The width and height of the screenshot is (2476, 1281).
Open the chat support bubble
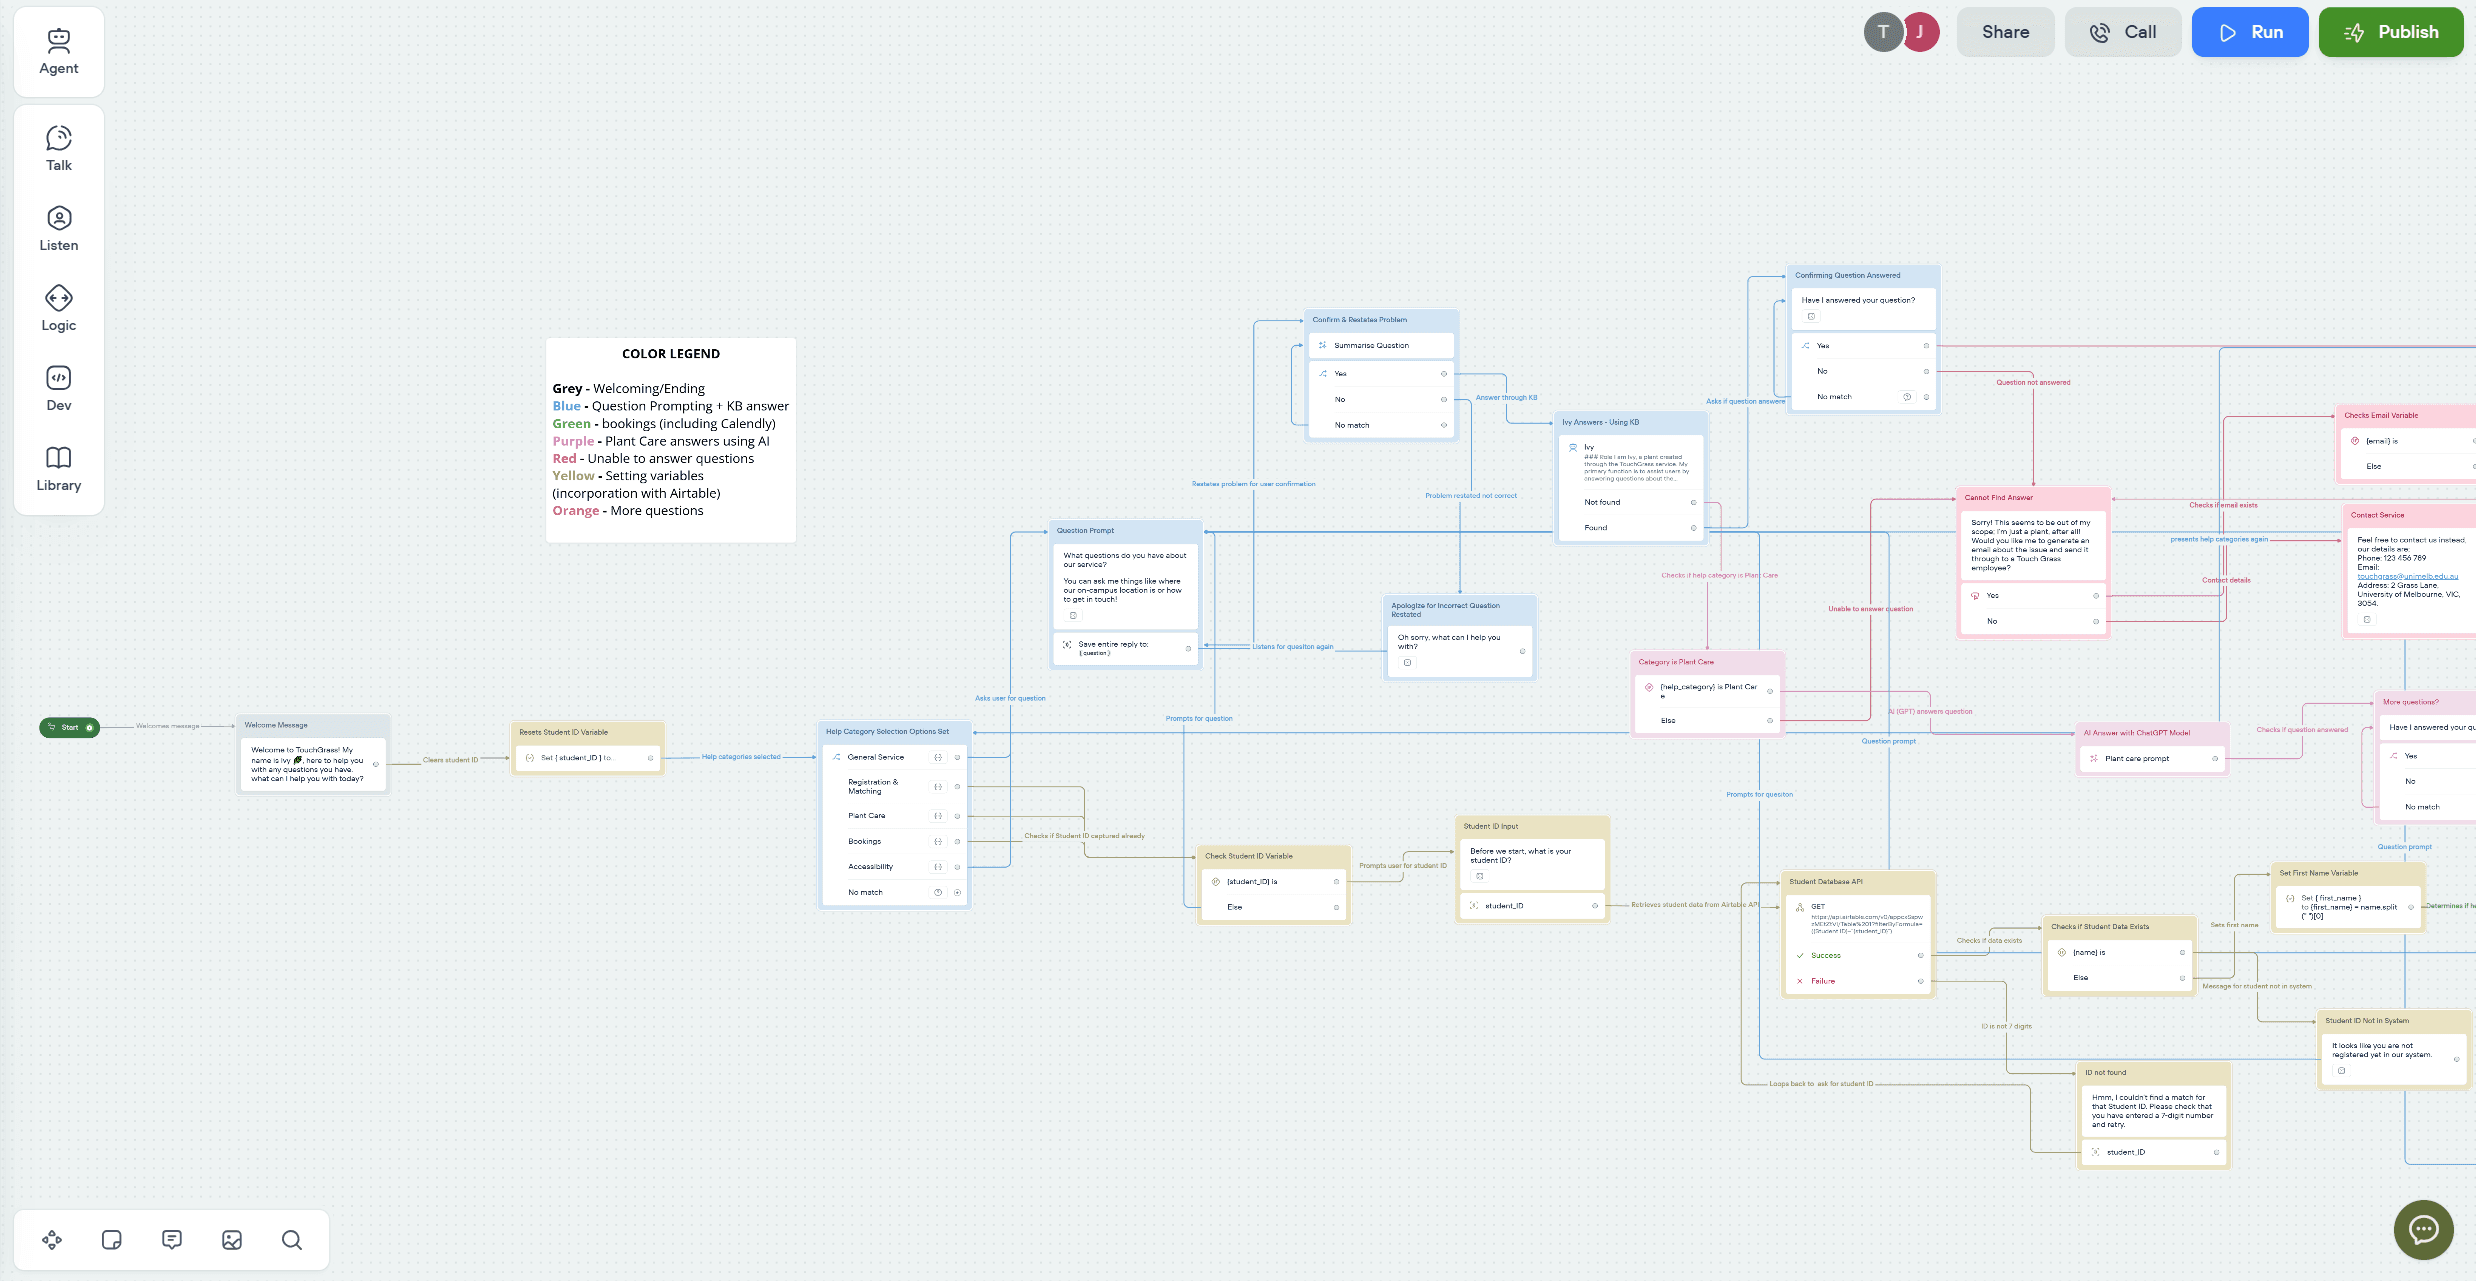click(x=2423, y=1229)
